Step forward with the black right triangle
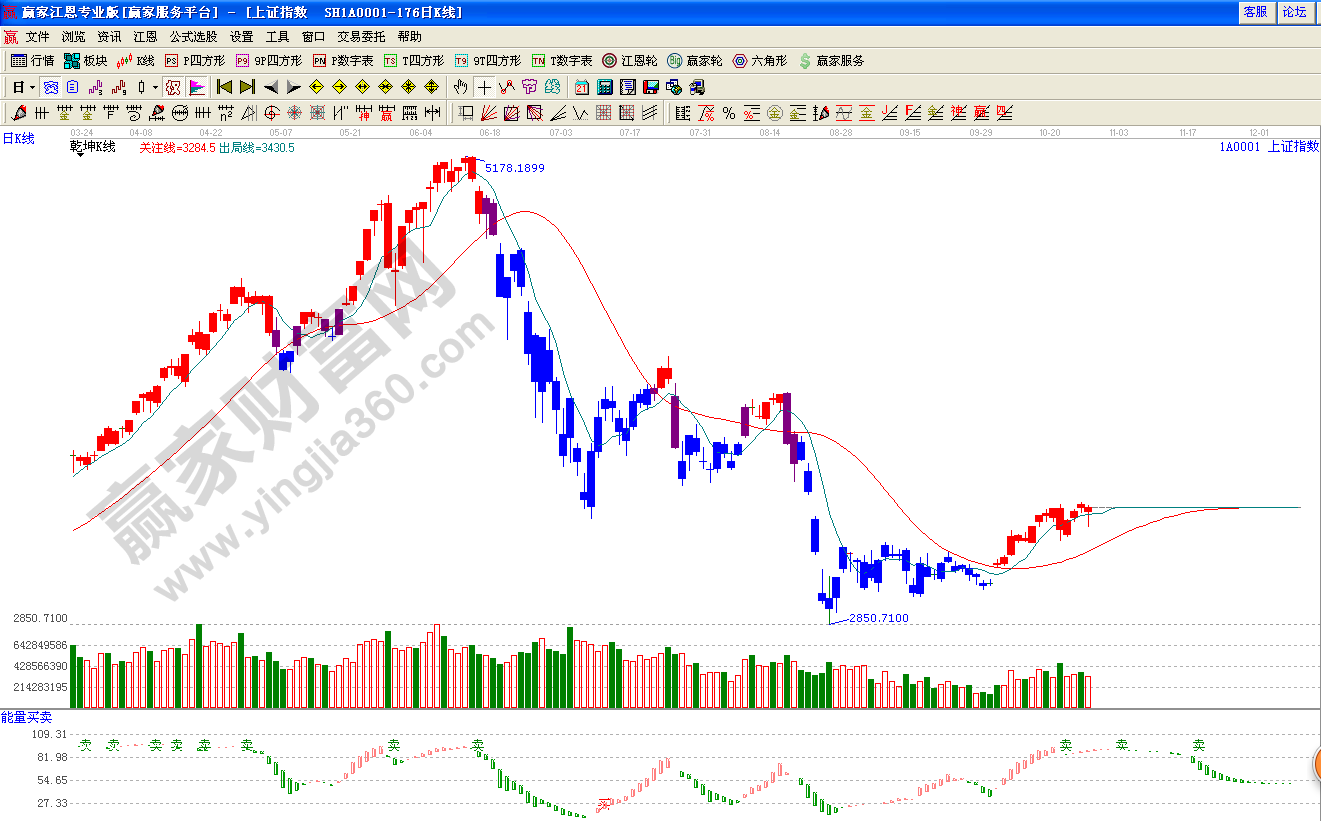Image resolution: width=1321 pixels, height=821 pixels. (x=293, y=87)
